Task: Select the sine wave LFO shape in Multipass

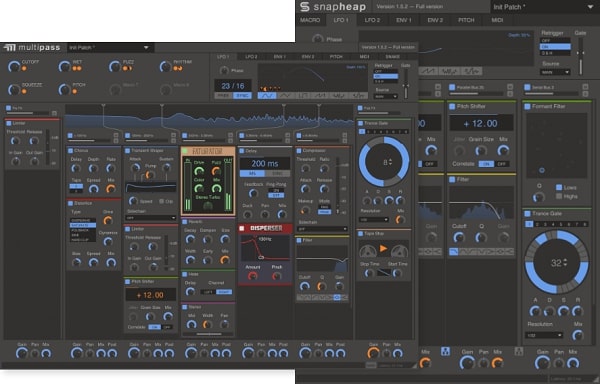Action: [267, 96]
